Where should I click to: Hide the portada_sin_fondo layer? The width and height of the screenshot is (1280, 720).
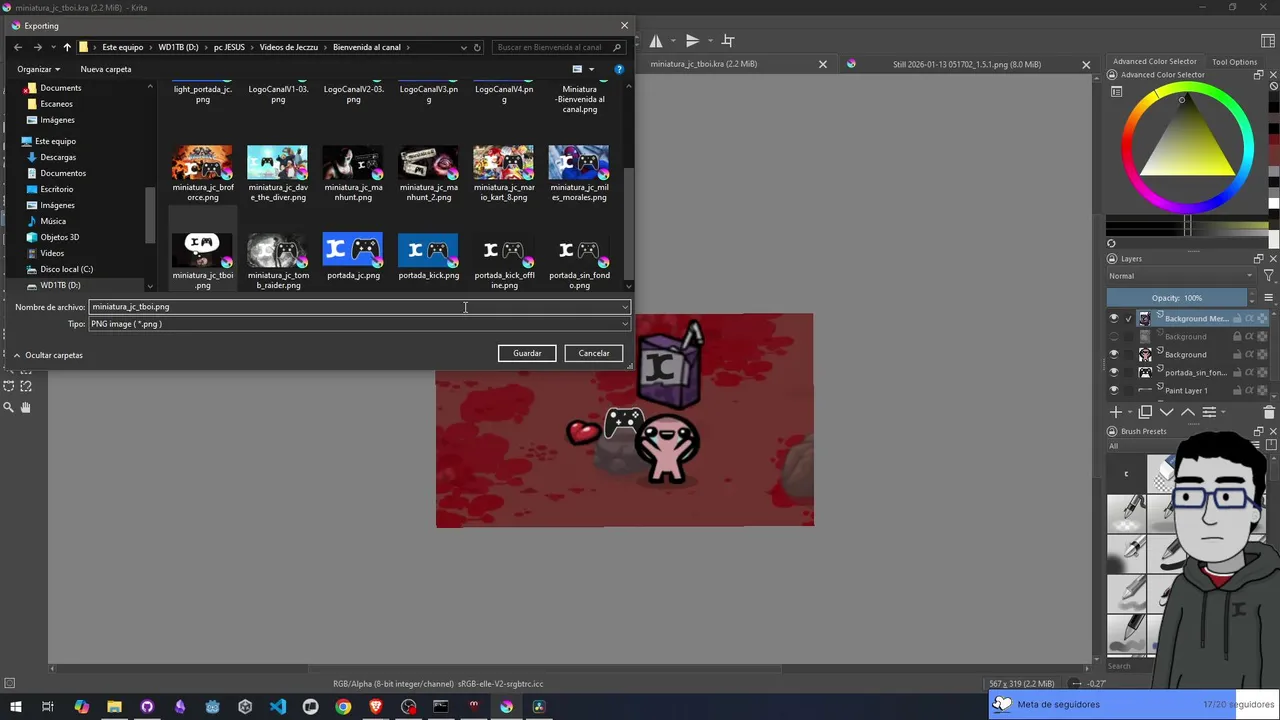click(x=1114, y=372)
